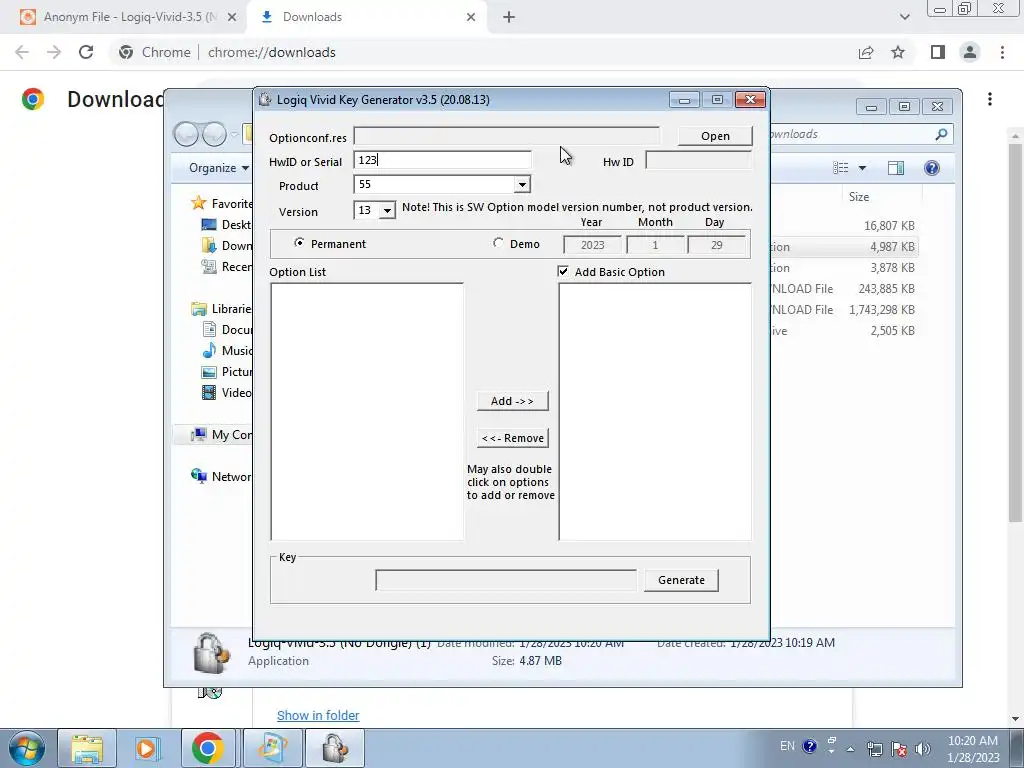Close the Anonym File tab
This screenshot has width=1024, height=768.
pos(232,17)
